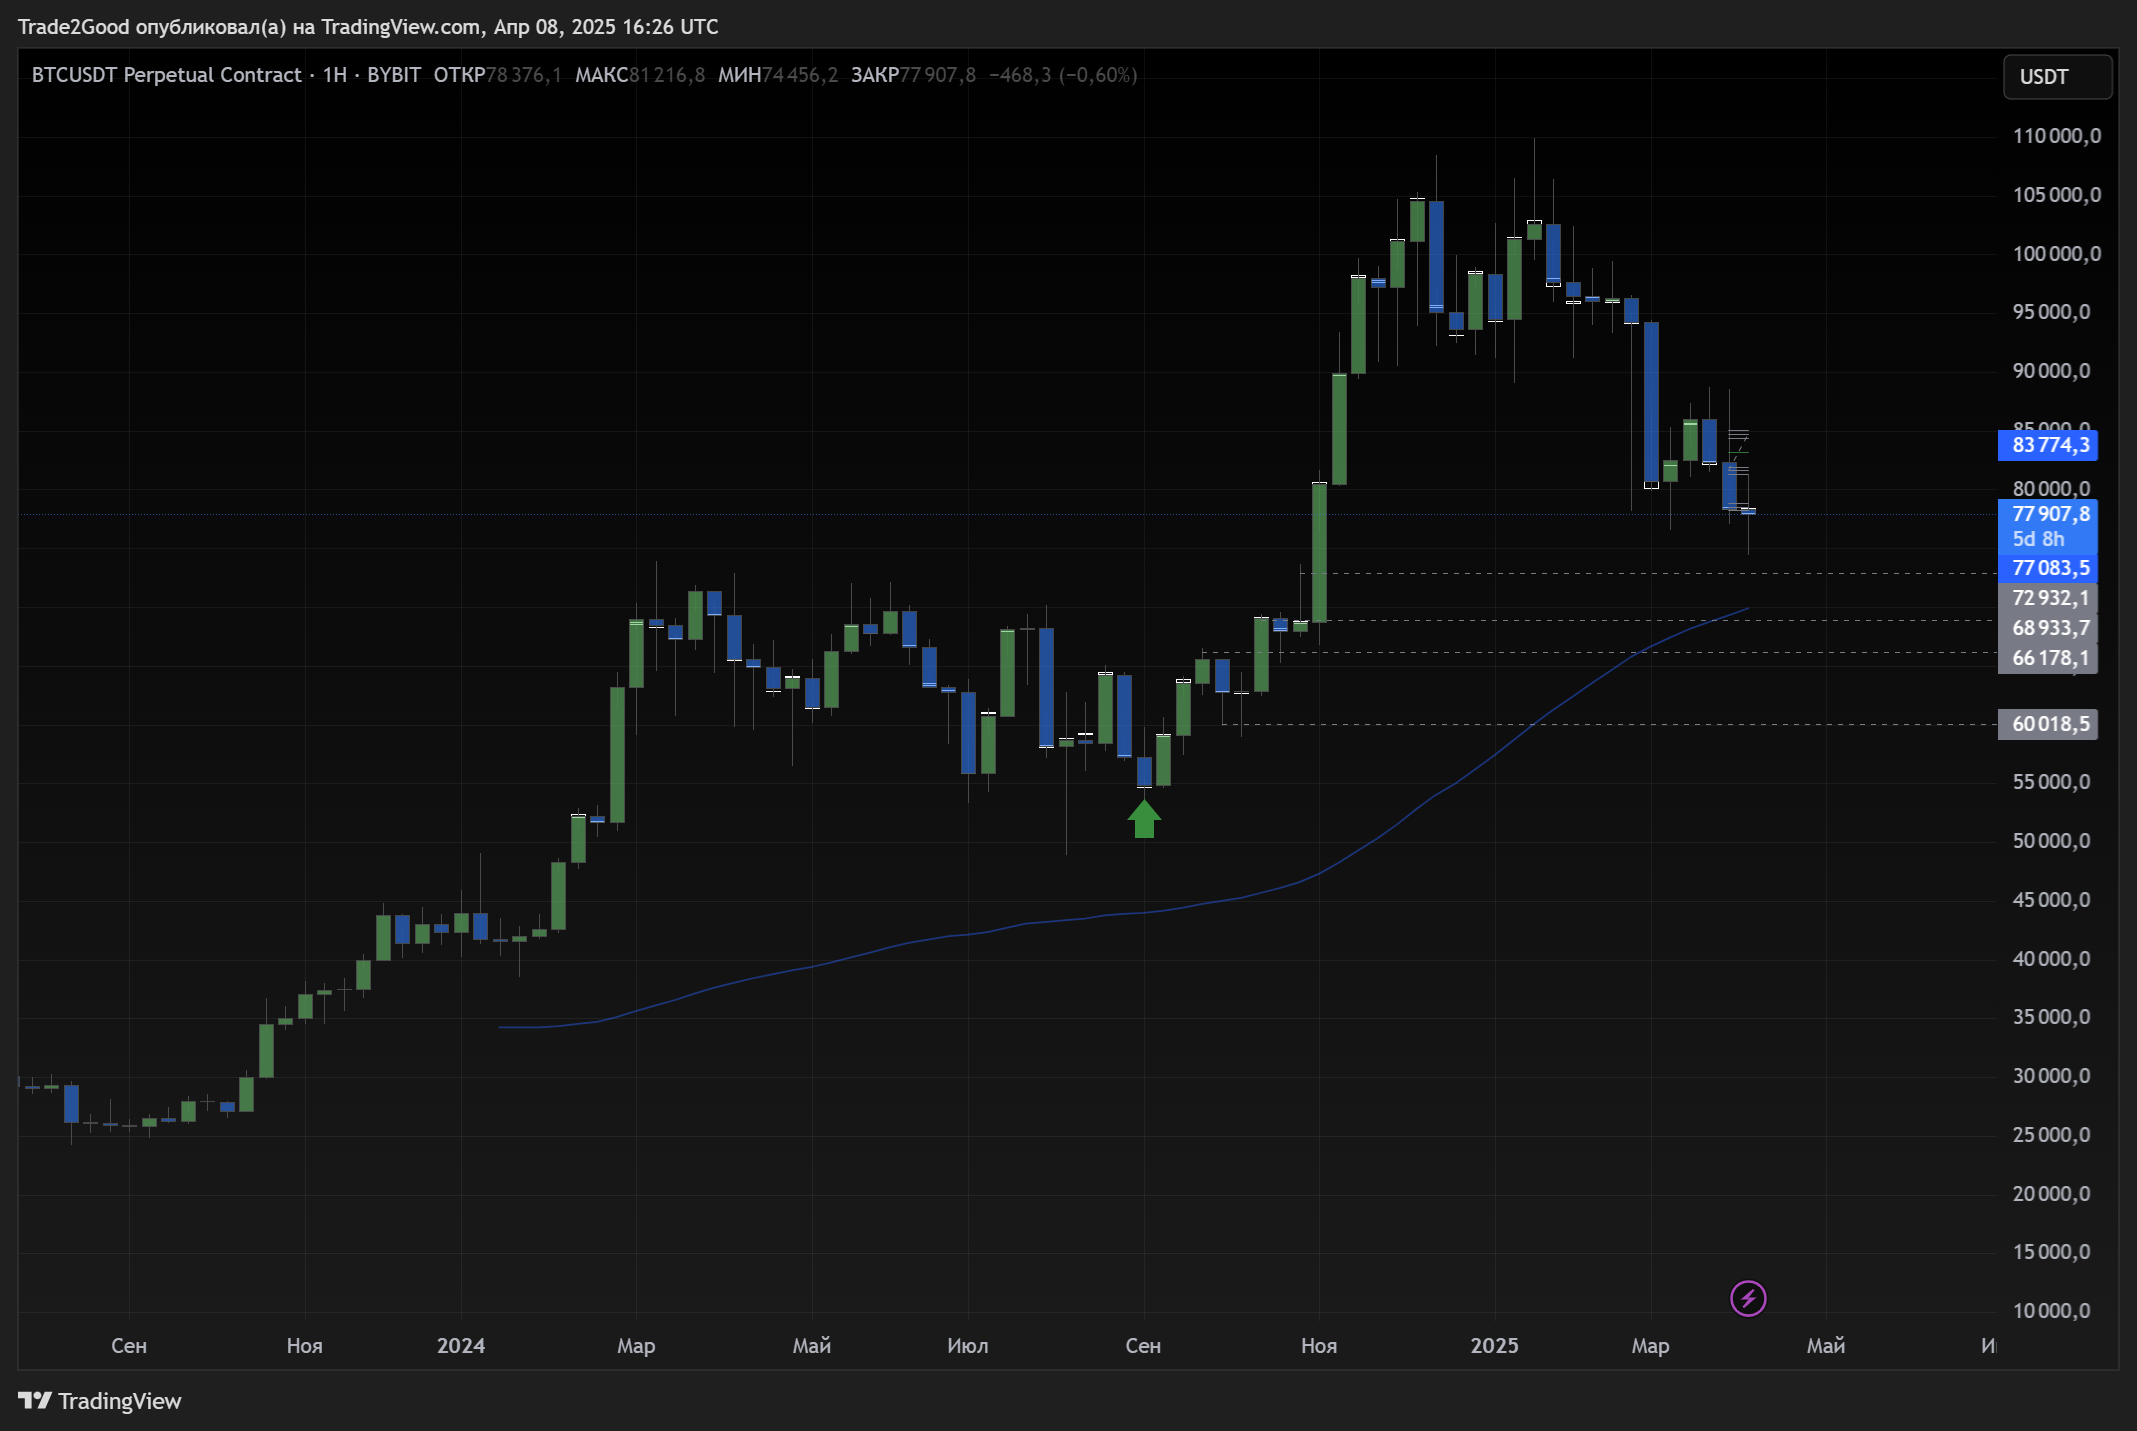Open the USDT currency selector
The width and height of the screenshot is (2137, 1431).
(x=2057, y=77)
